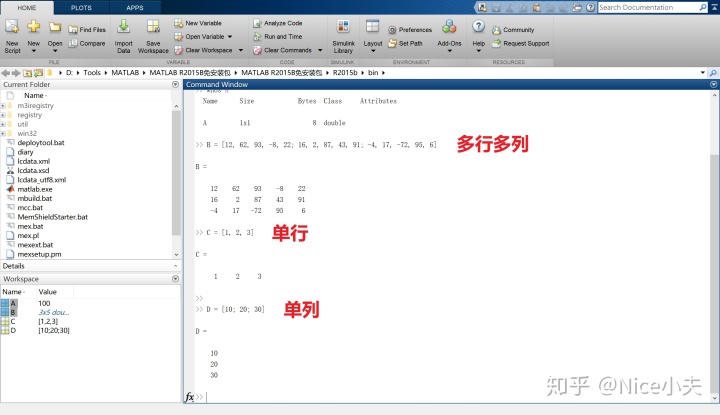This screenshot has height=415, width=720.
Task: Switch to the PLOTS tab
Action: point(81,8)
